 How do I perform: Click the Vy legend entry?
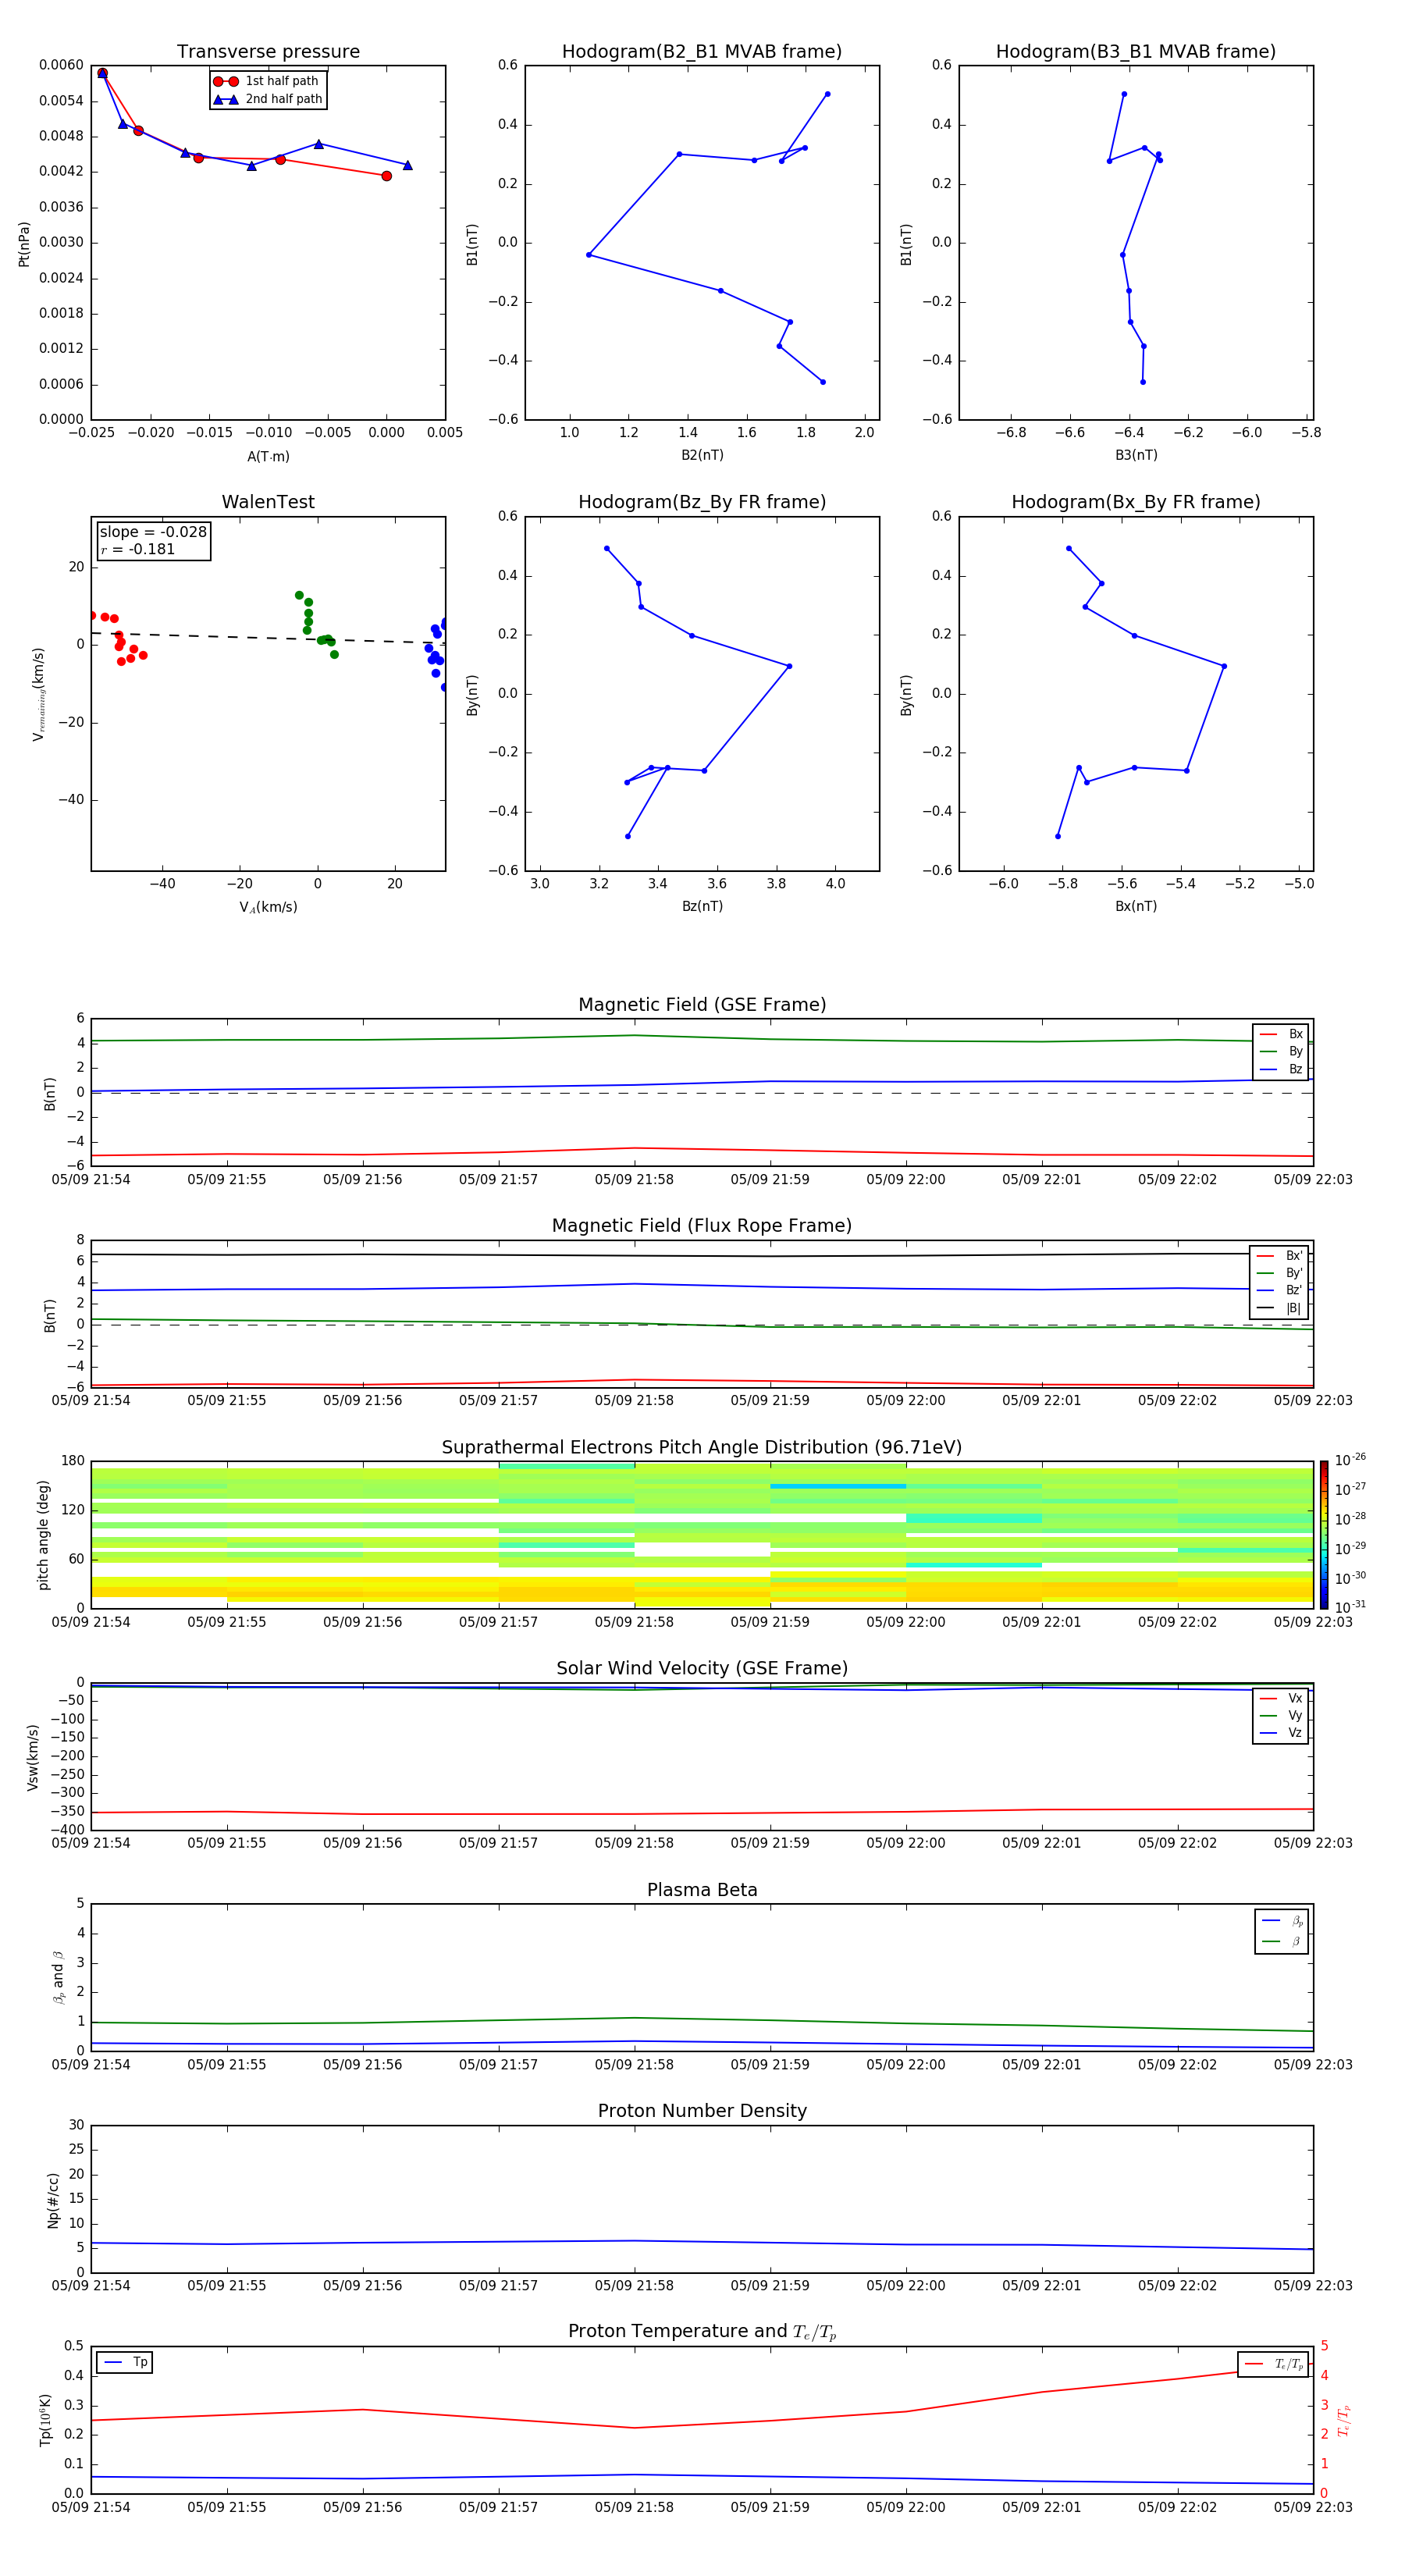click(x=1281, y=1715)
